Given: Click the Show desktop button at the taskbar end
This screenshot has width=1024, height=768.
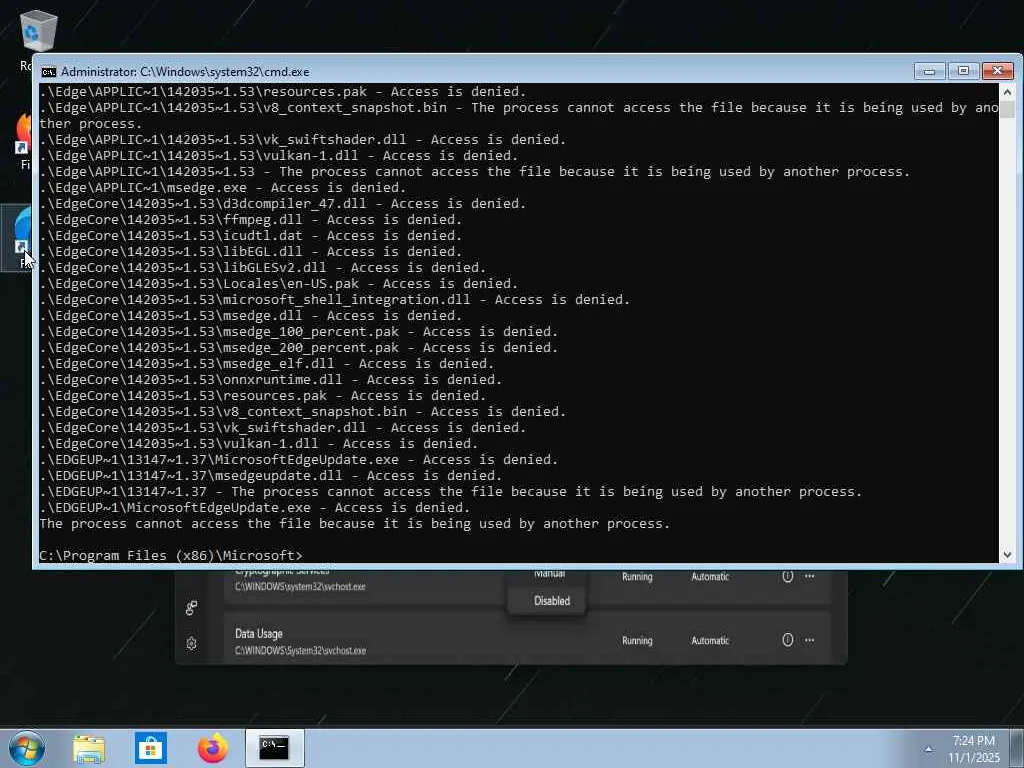Looking at the screenshot, I should [x=1017, y=748].
